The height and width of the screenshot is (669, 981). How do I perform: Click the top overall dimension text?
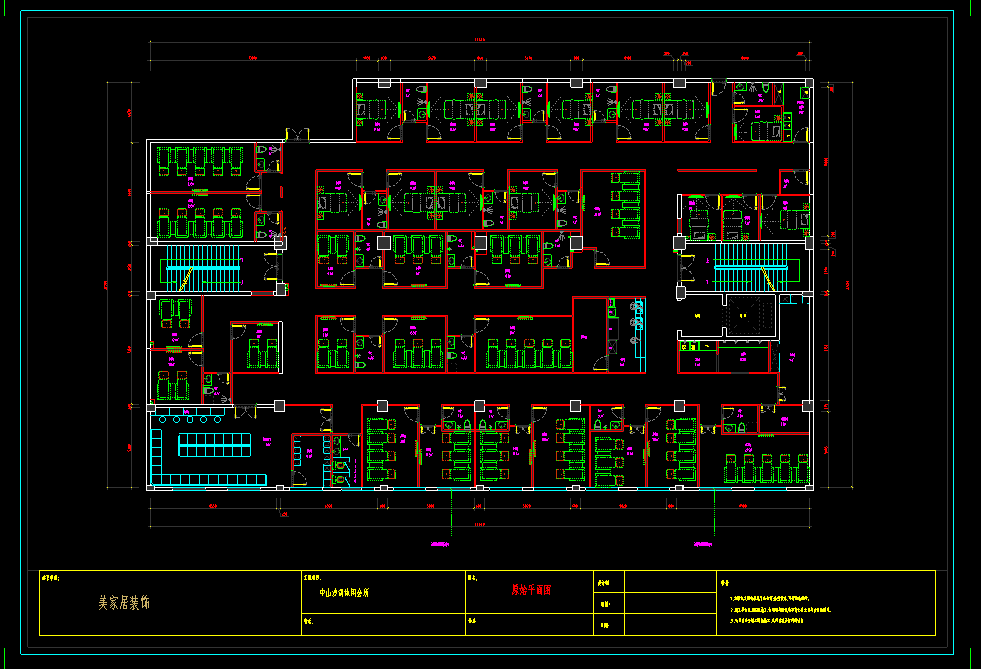(481, 40)
